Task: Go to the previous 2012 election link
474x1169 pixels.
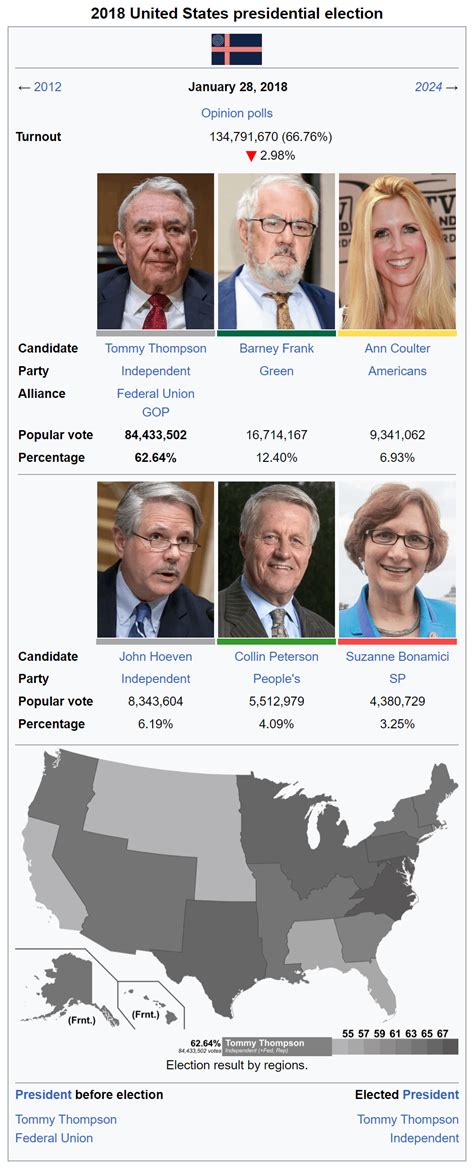Action: point(48,87)
